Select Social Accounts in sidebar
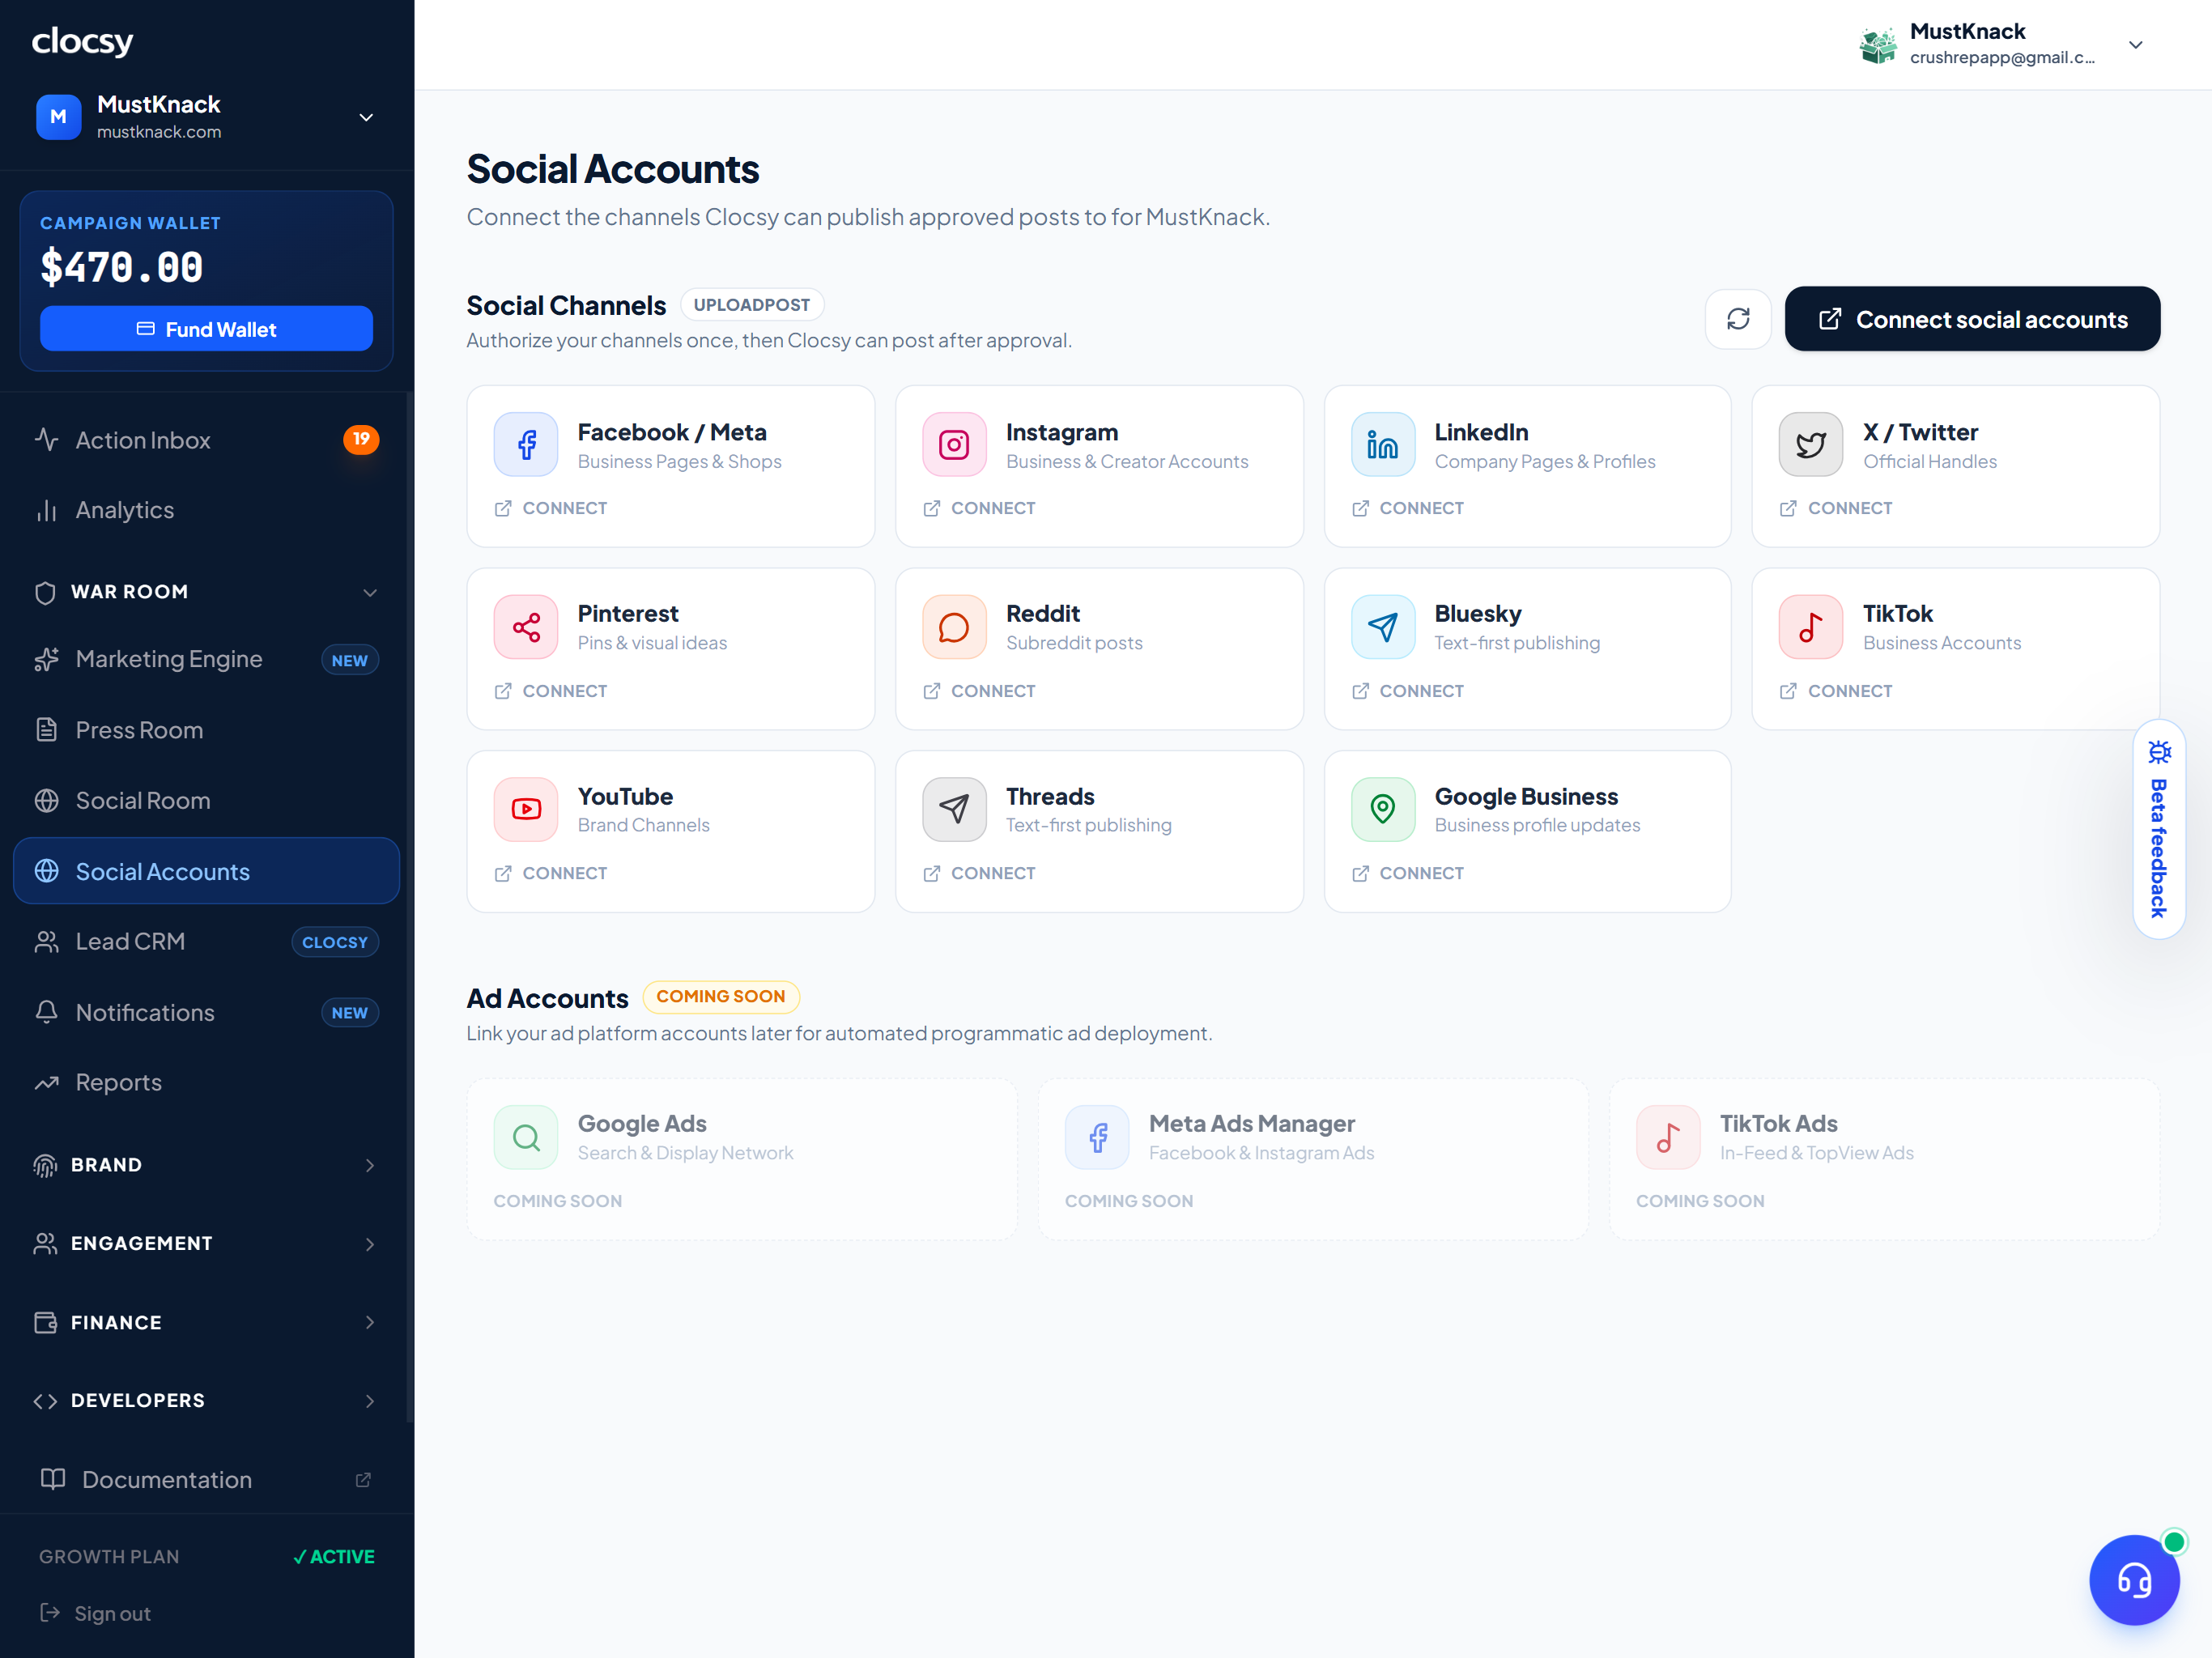 click(x=206, y=871)
